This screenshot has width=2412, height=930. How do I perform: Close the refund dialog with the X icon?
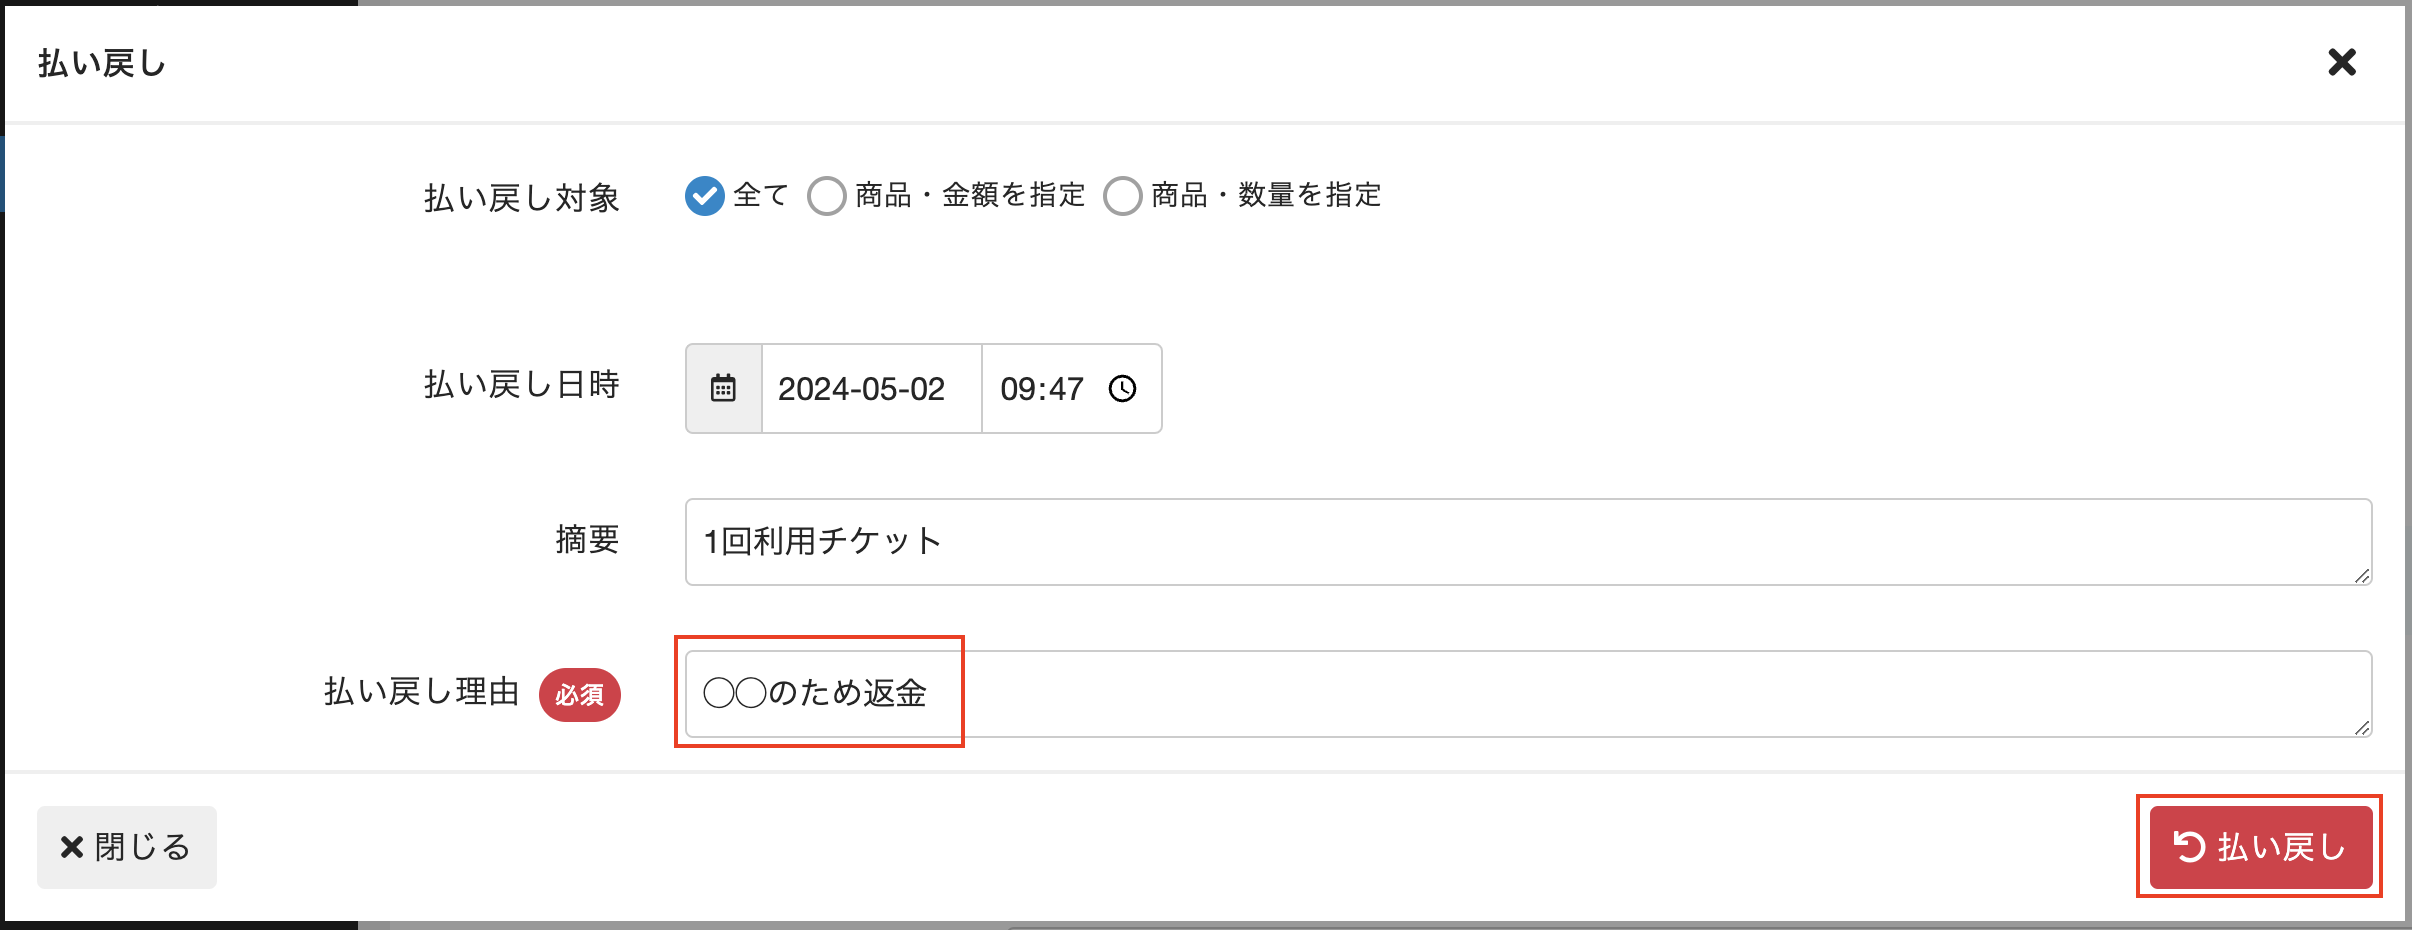[2341, 63]
